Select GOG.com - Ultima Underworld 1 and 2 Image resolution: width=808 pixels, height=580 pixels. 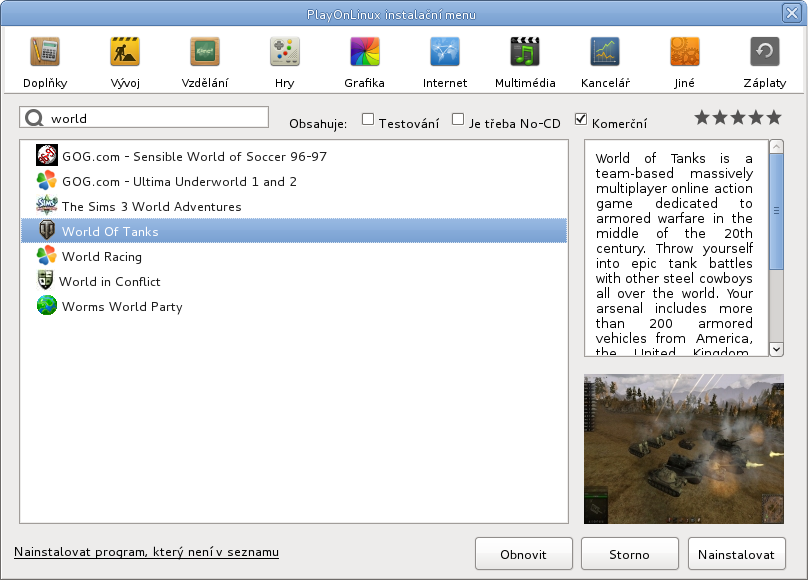(x=294, y=181)
